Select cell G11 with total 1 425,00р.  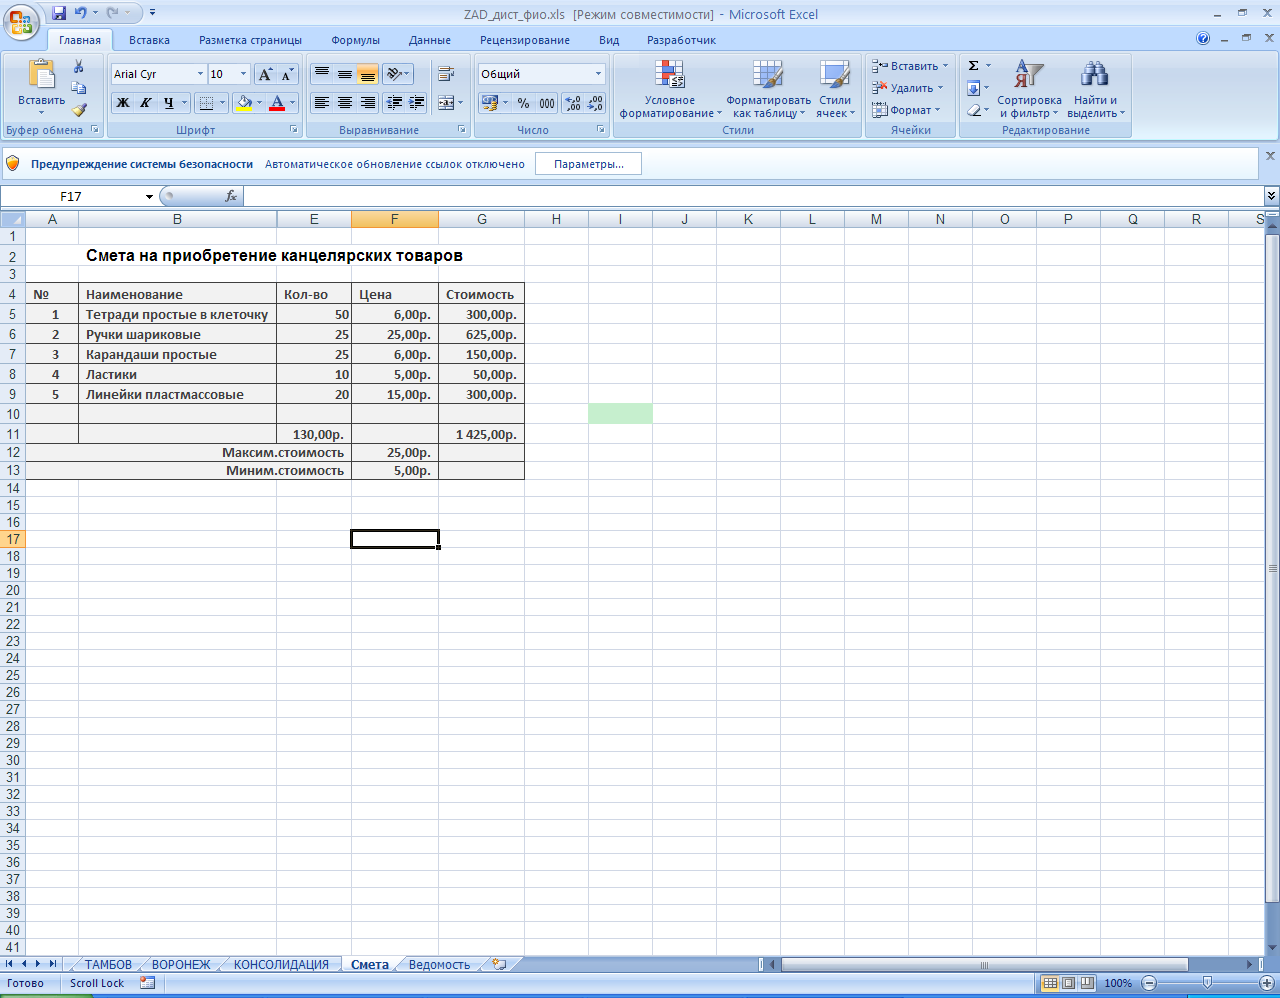[481, 435]
